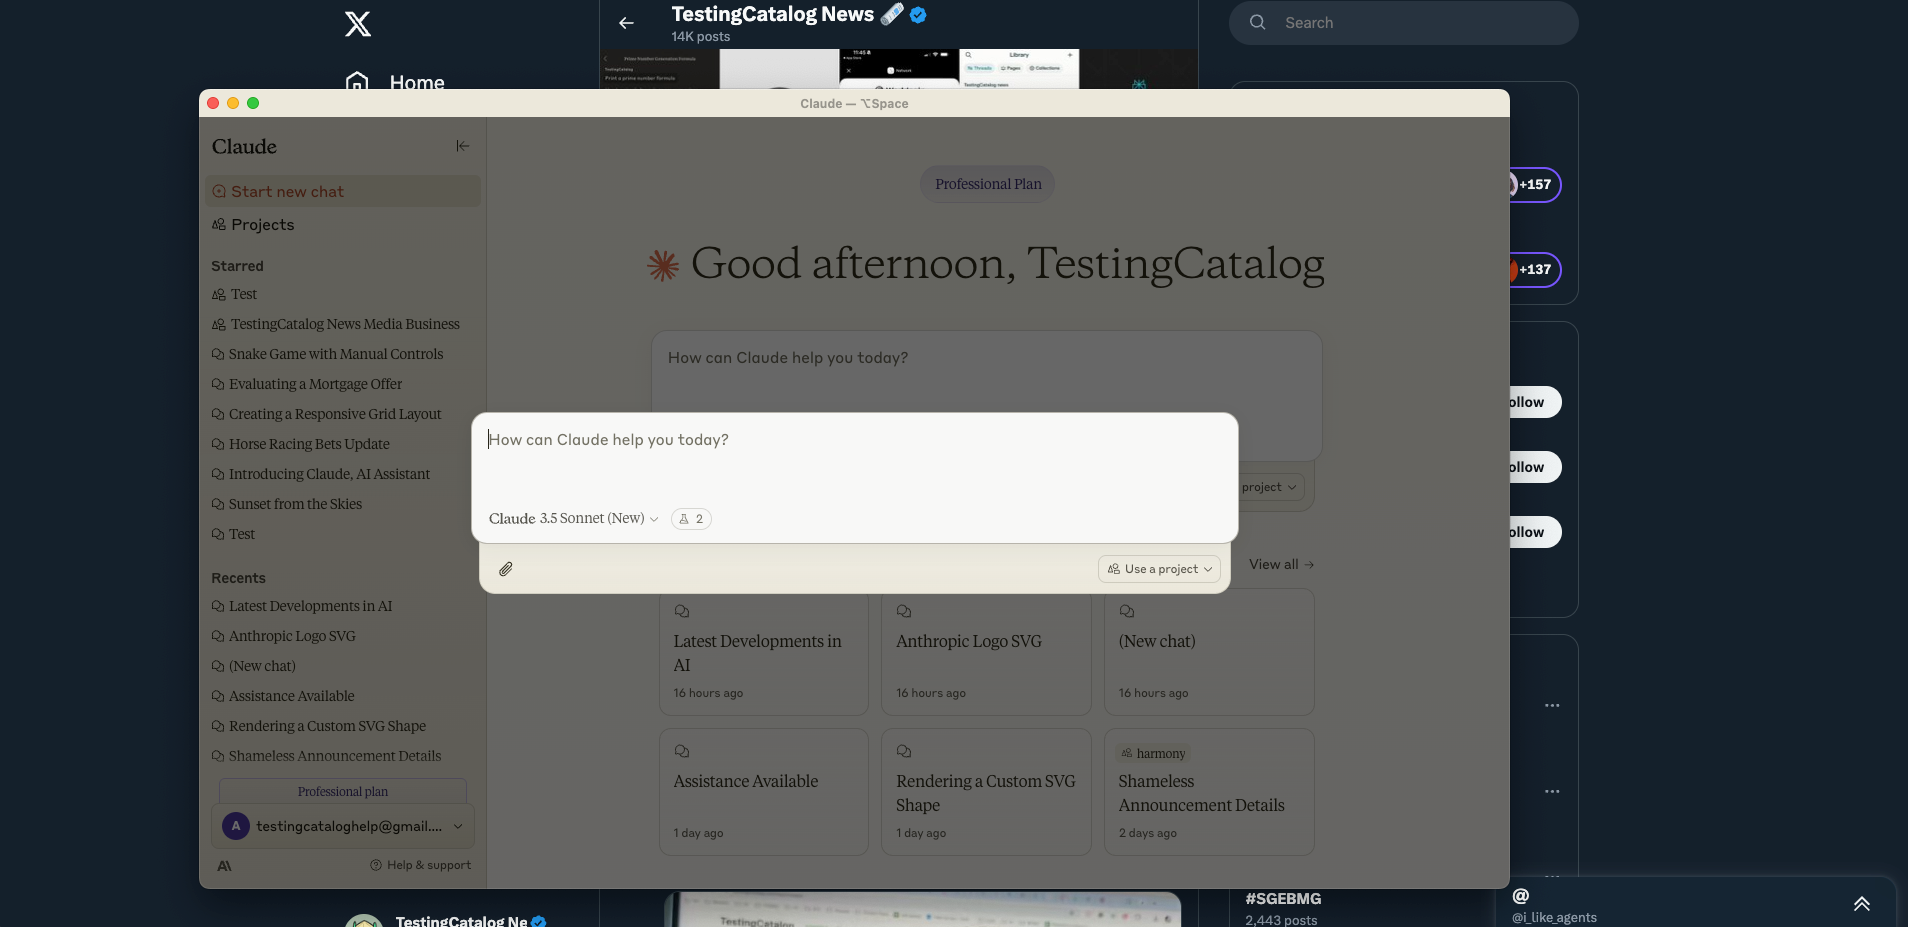Image resolution: width=1908 pixels, height=927 pixels.
Task: Click the X logo in the browser
Action: 358,23
